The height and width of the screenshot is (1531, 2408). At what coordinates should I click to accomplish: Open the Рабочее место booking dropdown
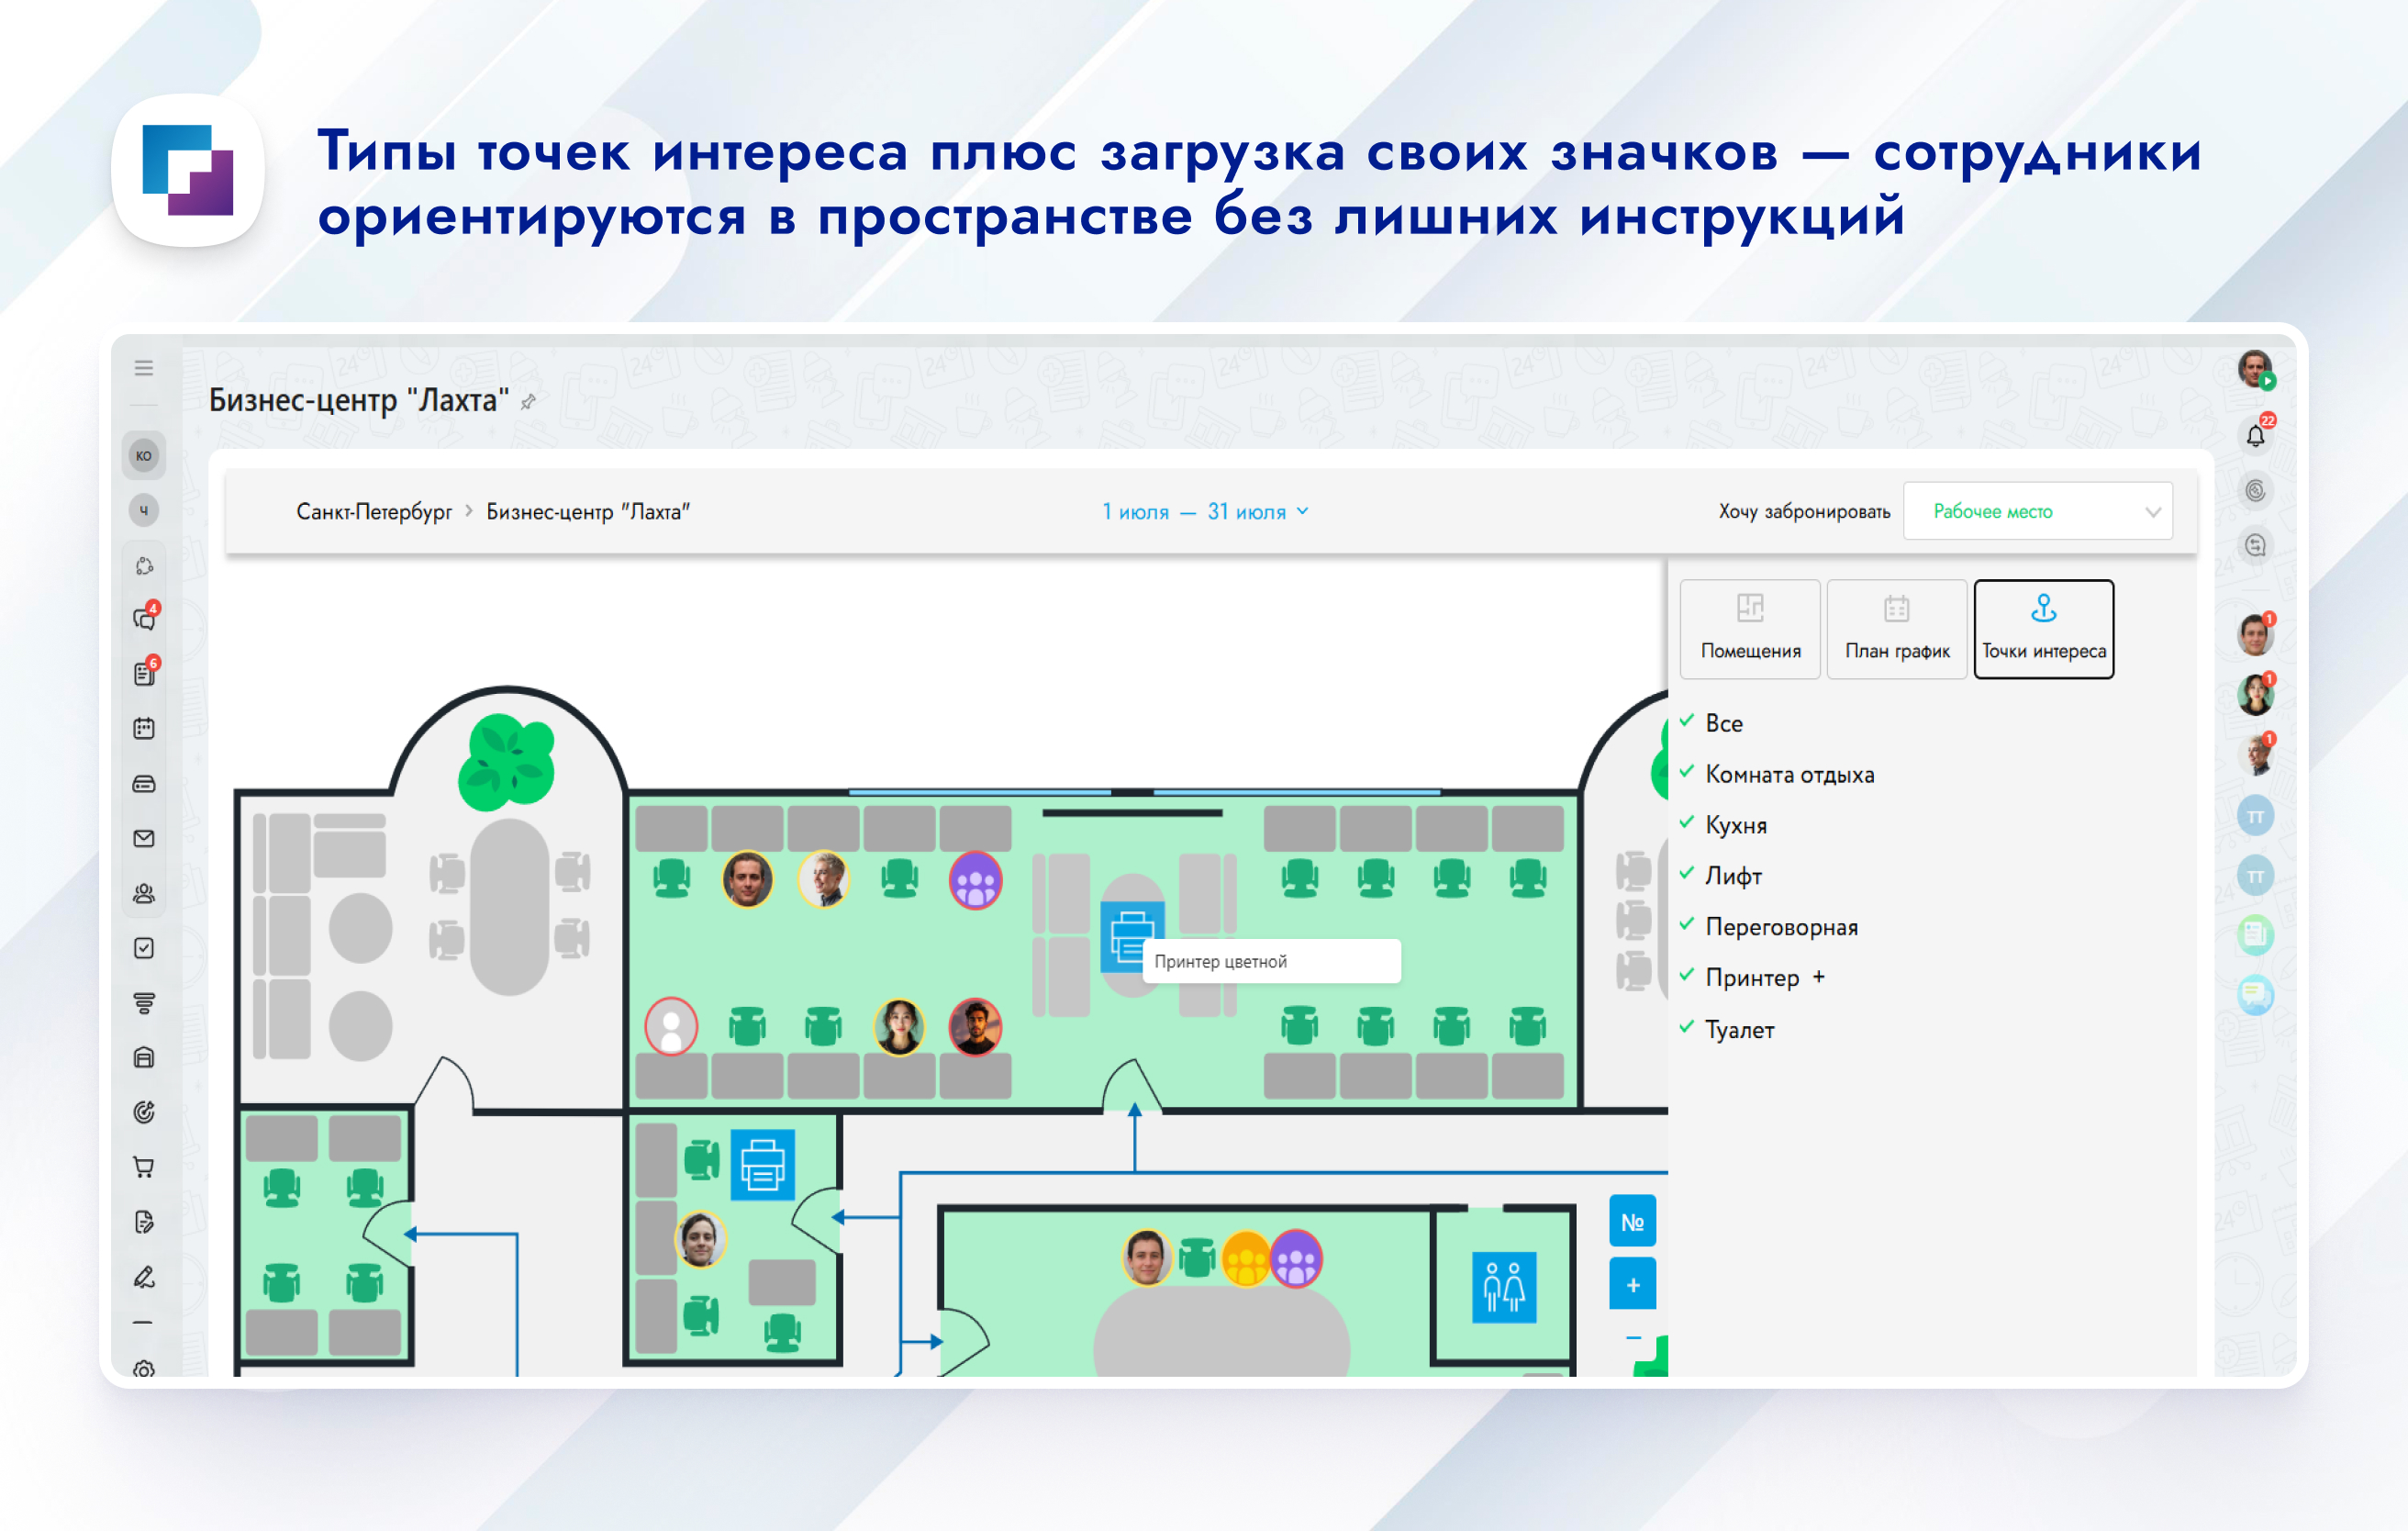pyautogui.click(x=2037, y=511)
